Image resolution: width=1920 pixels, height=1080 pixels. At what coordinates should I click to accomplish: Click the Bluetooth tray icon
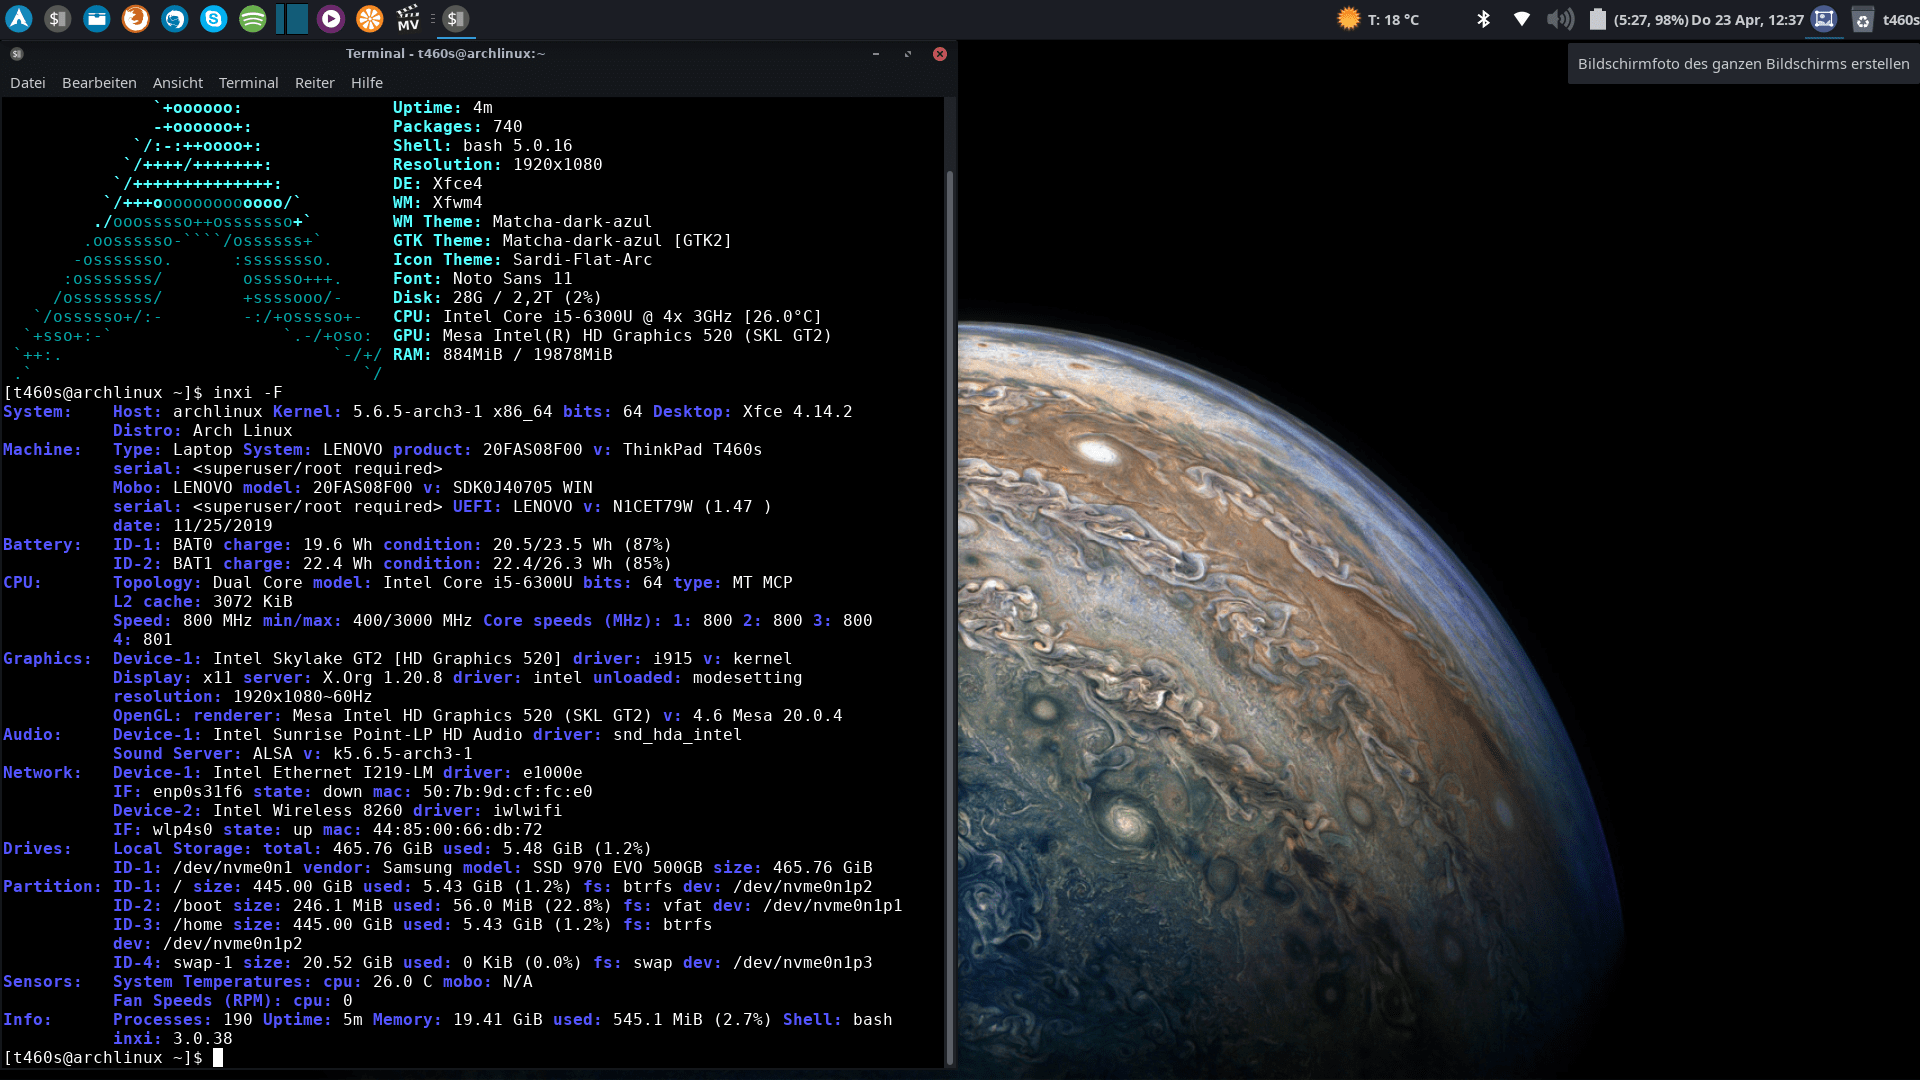[1484, 19]
